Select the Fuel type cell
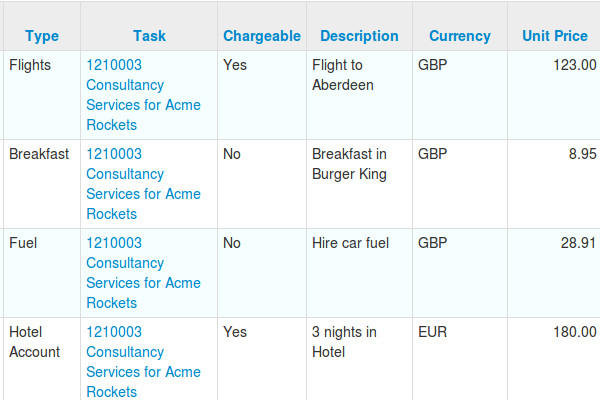The height and width of the screenshot is (400, 600). pyautogui.click(x=24, y=243)
